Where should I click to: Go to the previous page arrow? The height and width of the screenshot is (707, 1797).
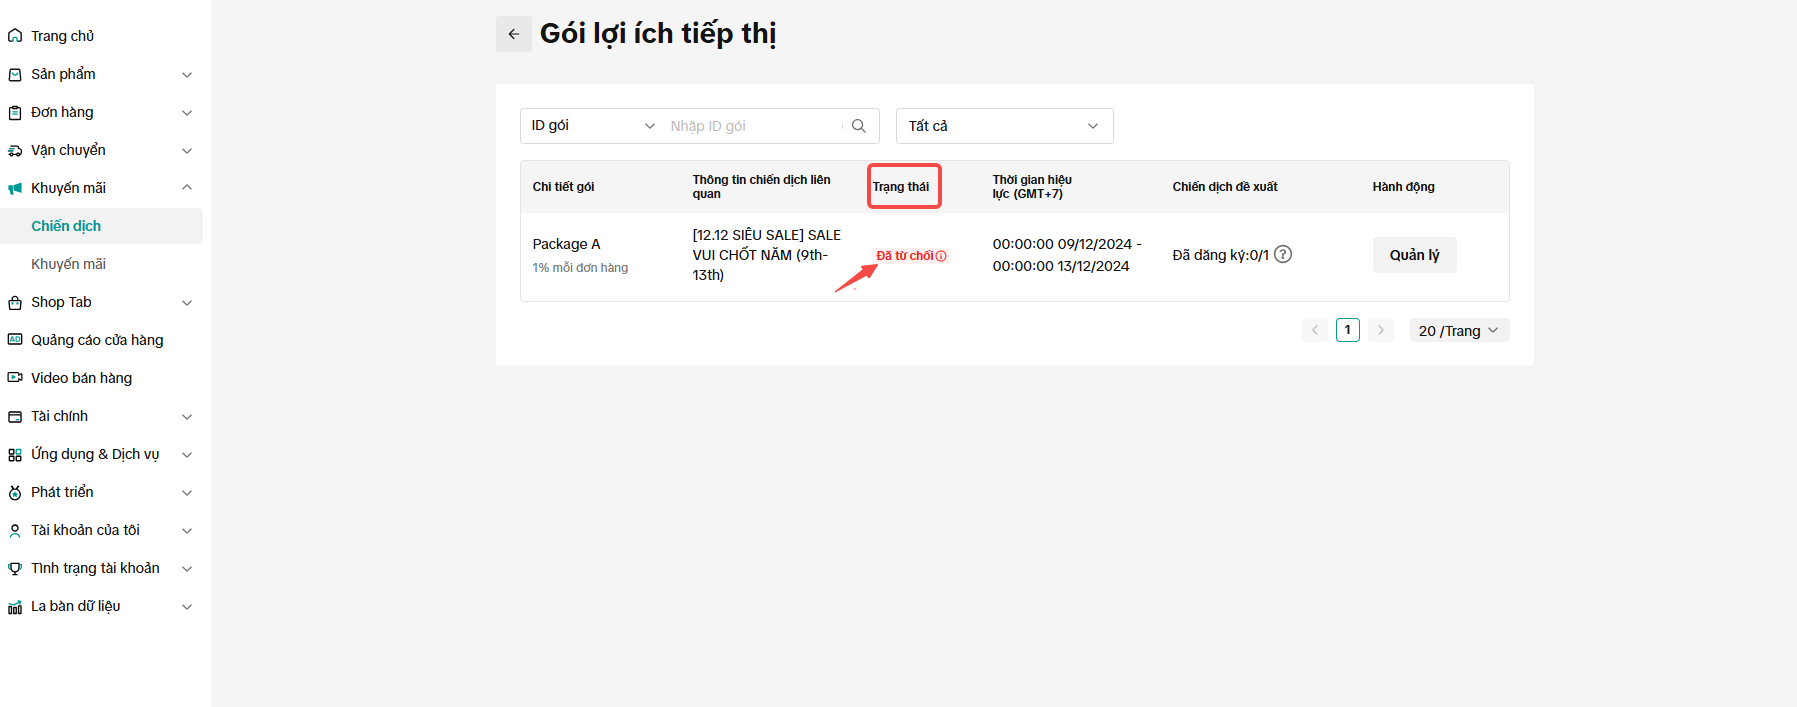pos(1315,330)
